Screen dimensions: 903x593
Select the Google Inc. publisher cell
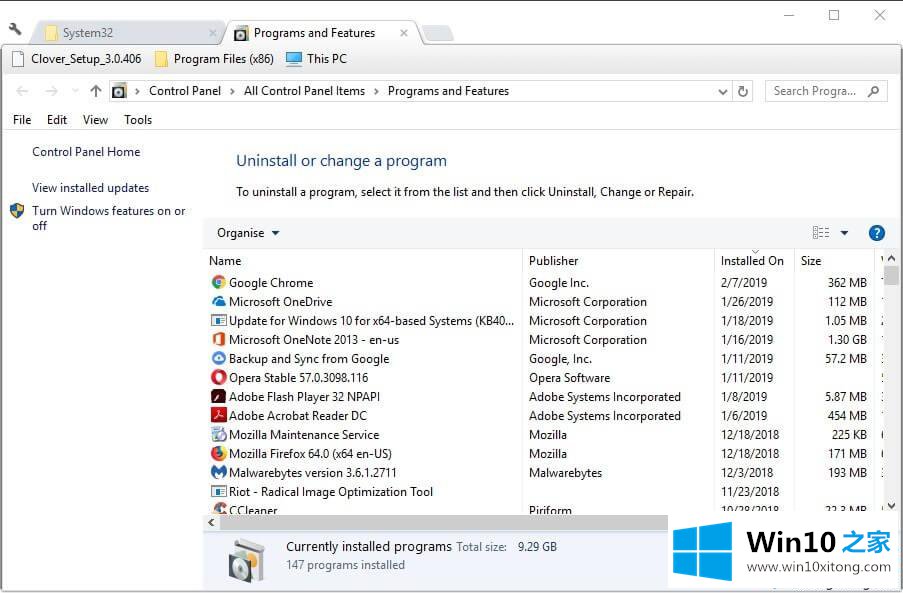click(x=558, y=282)
